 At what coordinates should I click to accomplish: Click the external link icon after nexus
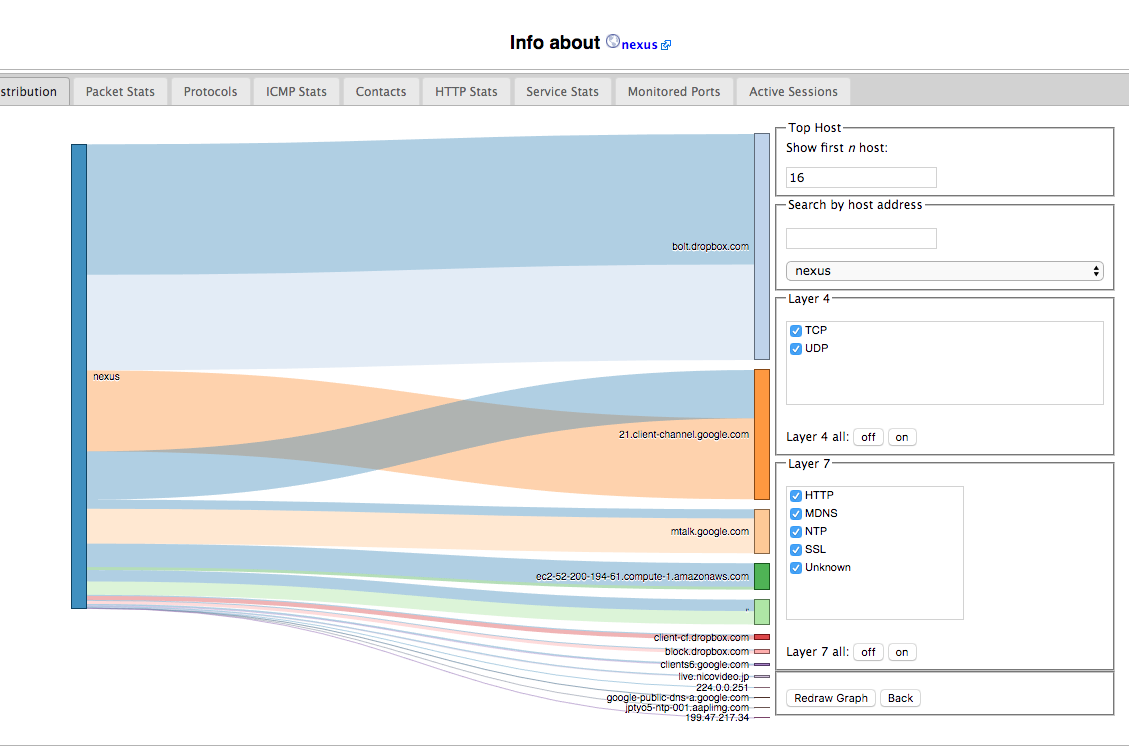pyautogui.click(x=666, y=45)
